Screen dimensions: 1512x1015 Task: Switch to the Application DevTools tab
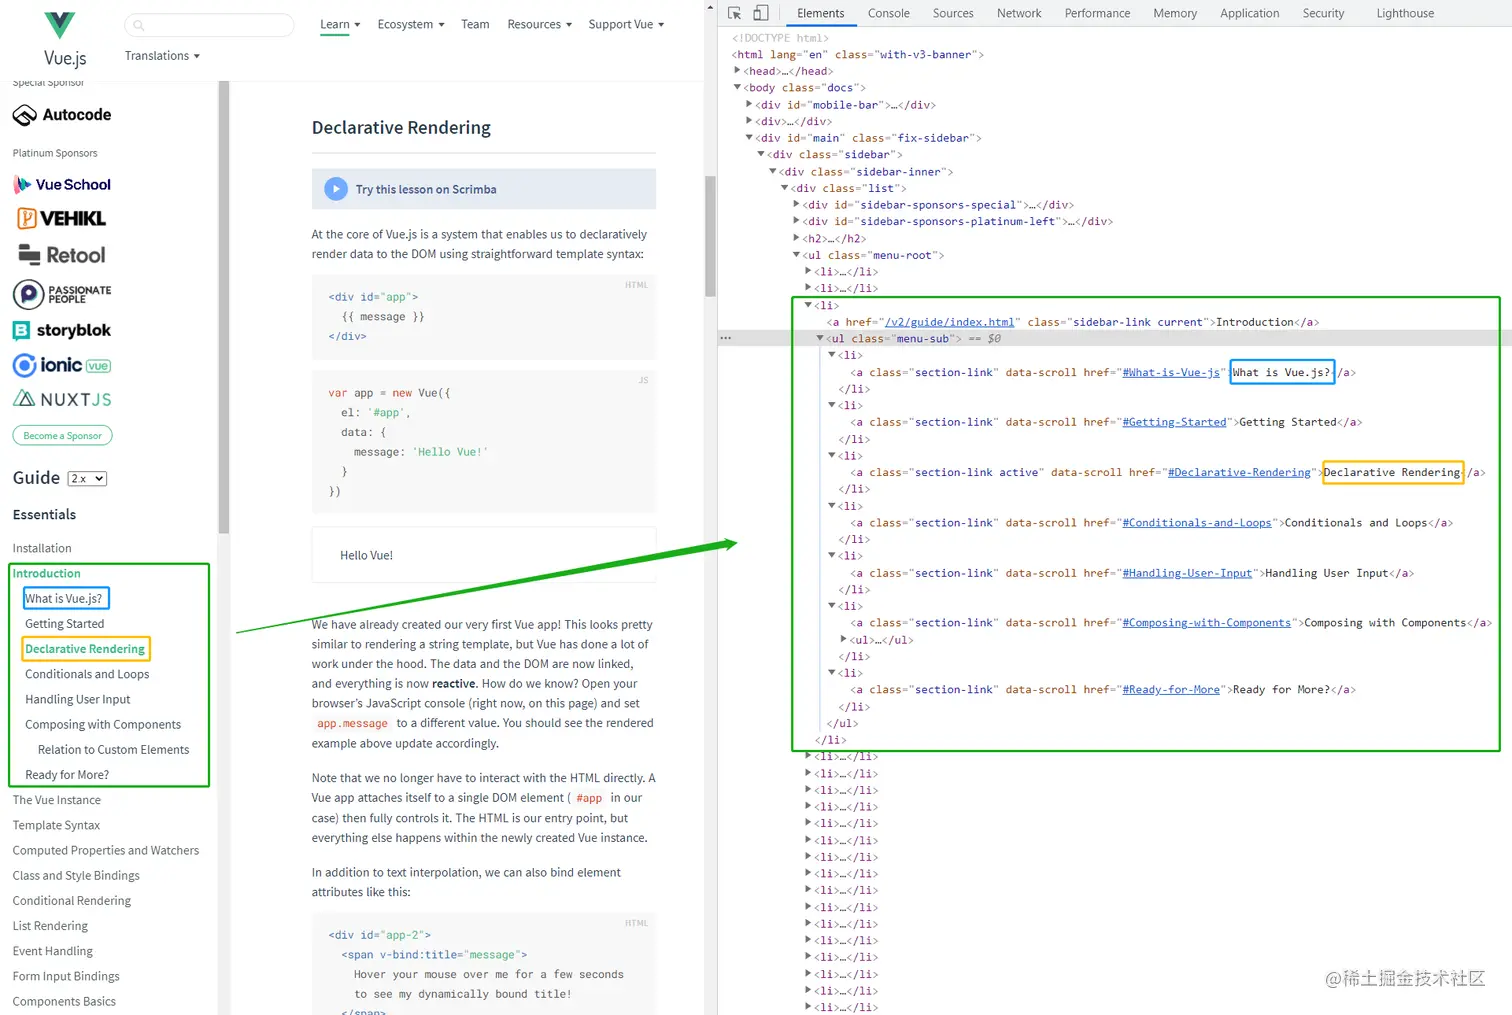[1249, 13]
